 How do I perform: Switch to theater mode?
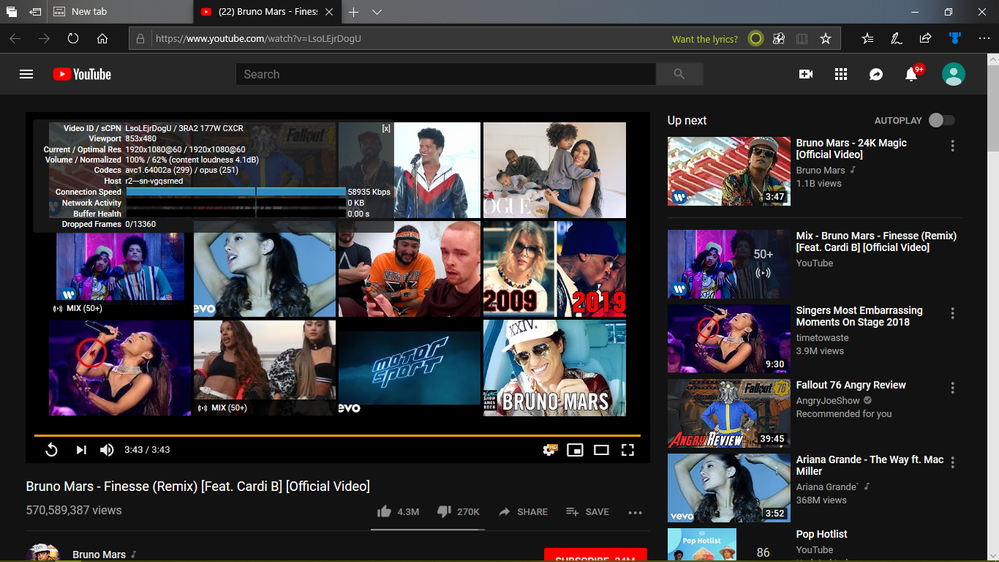601,450
